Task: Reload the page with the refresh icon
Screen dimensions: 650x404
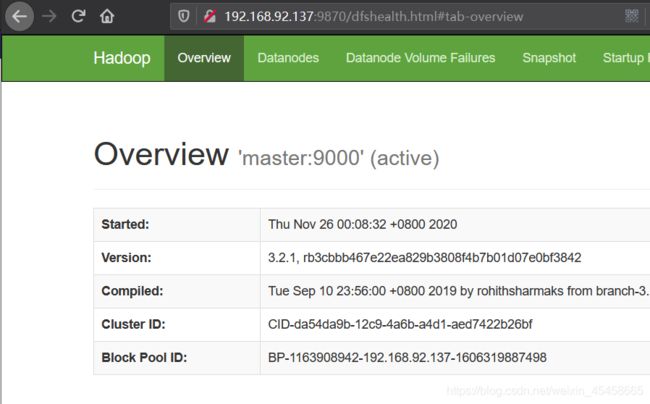Action: coord(78,17)
